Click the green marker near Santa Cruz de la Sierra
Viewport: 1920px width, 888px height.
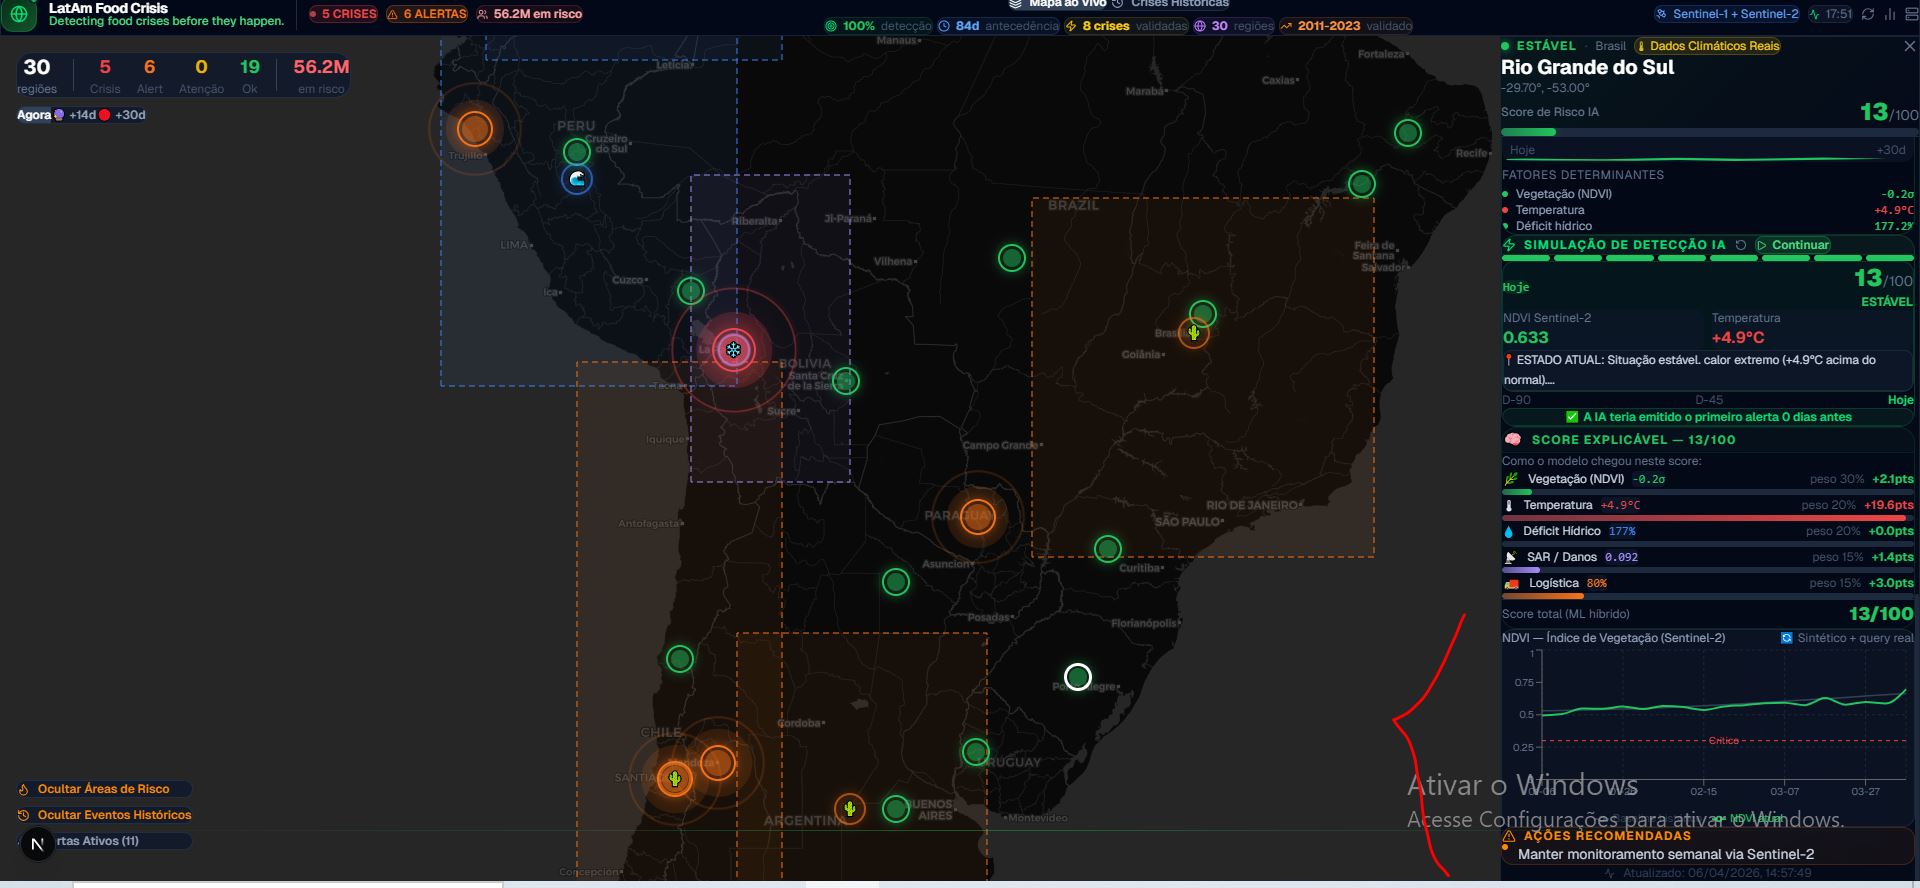tap(846, 381)
